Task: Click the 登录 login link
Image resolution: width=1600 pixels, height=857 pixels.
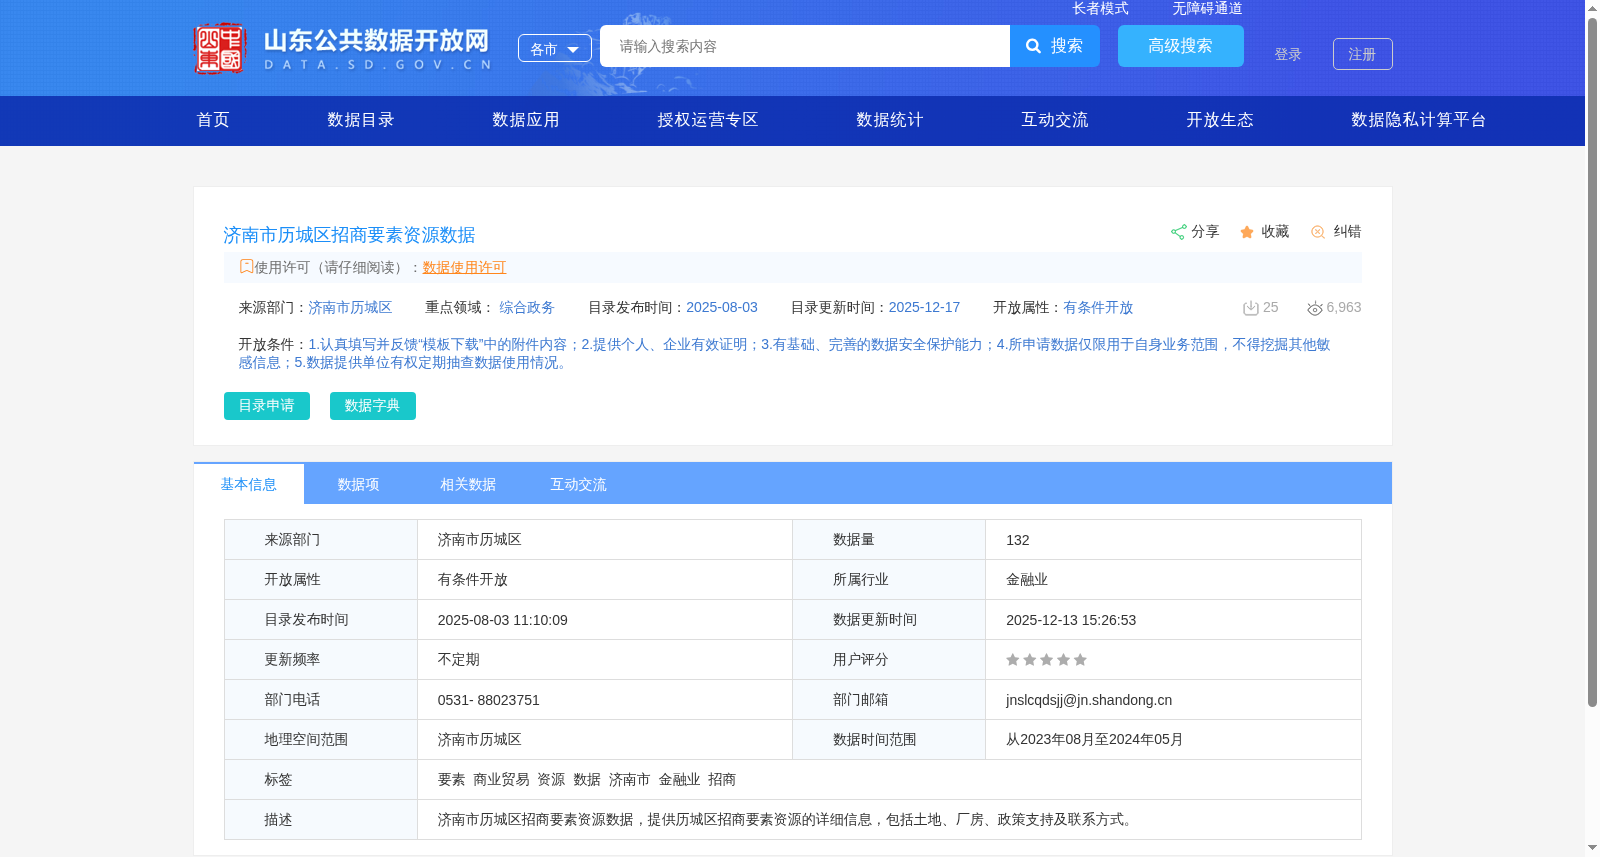Action: [1288, 54]
